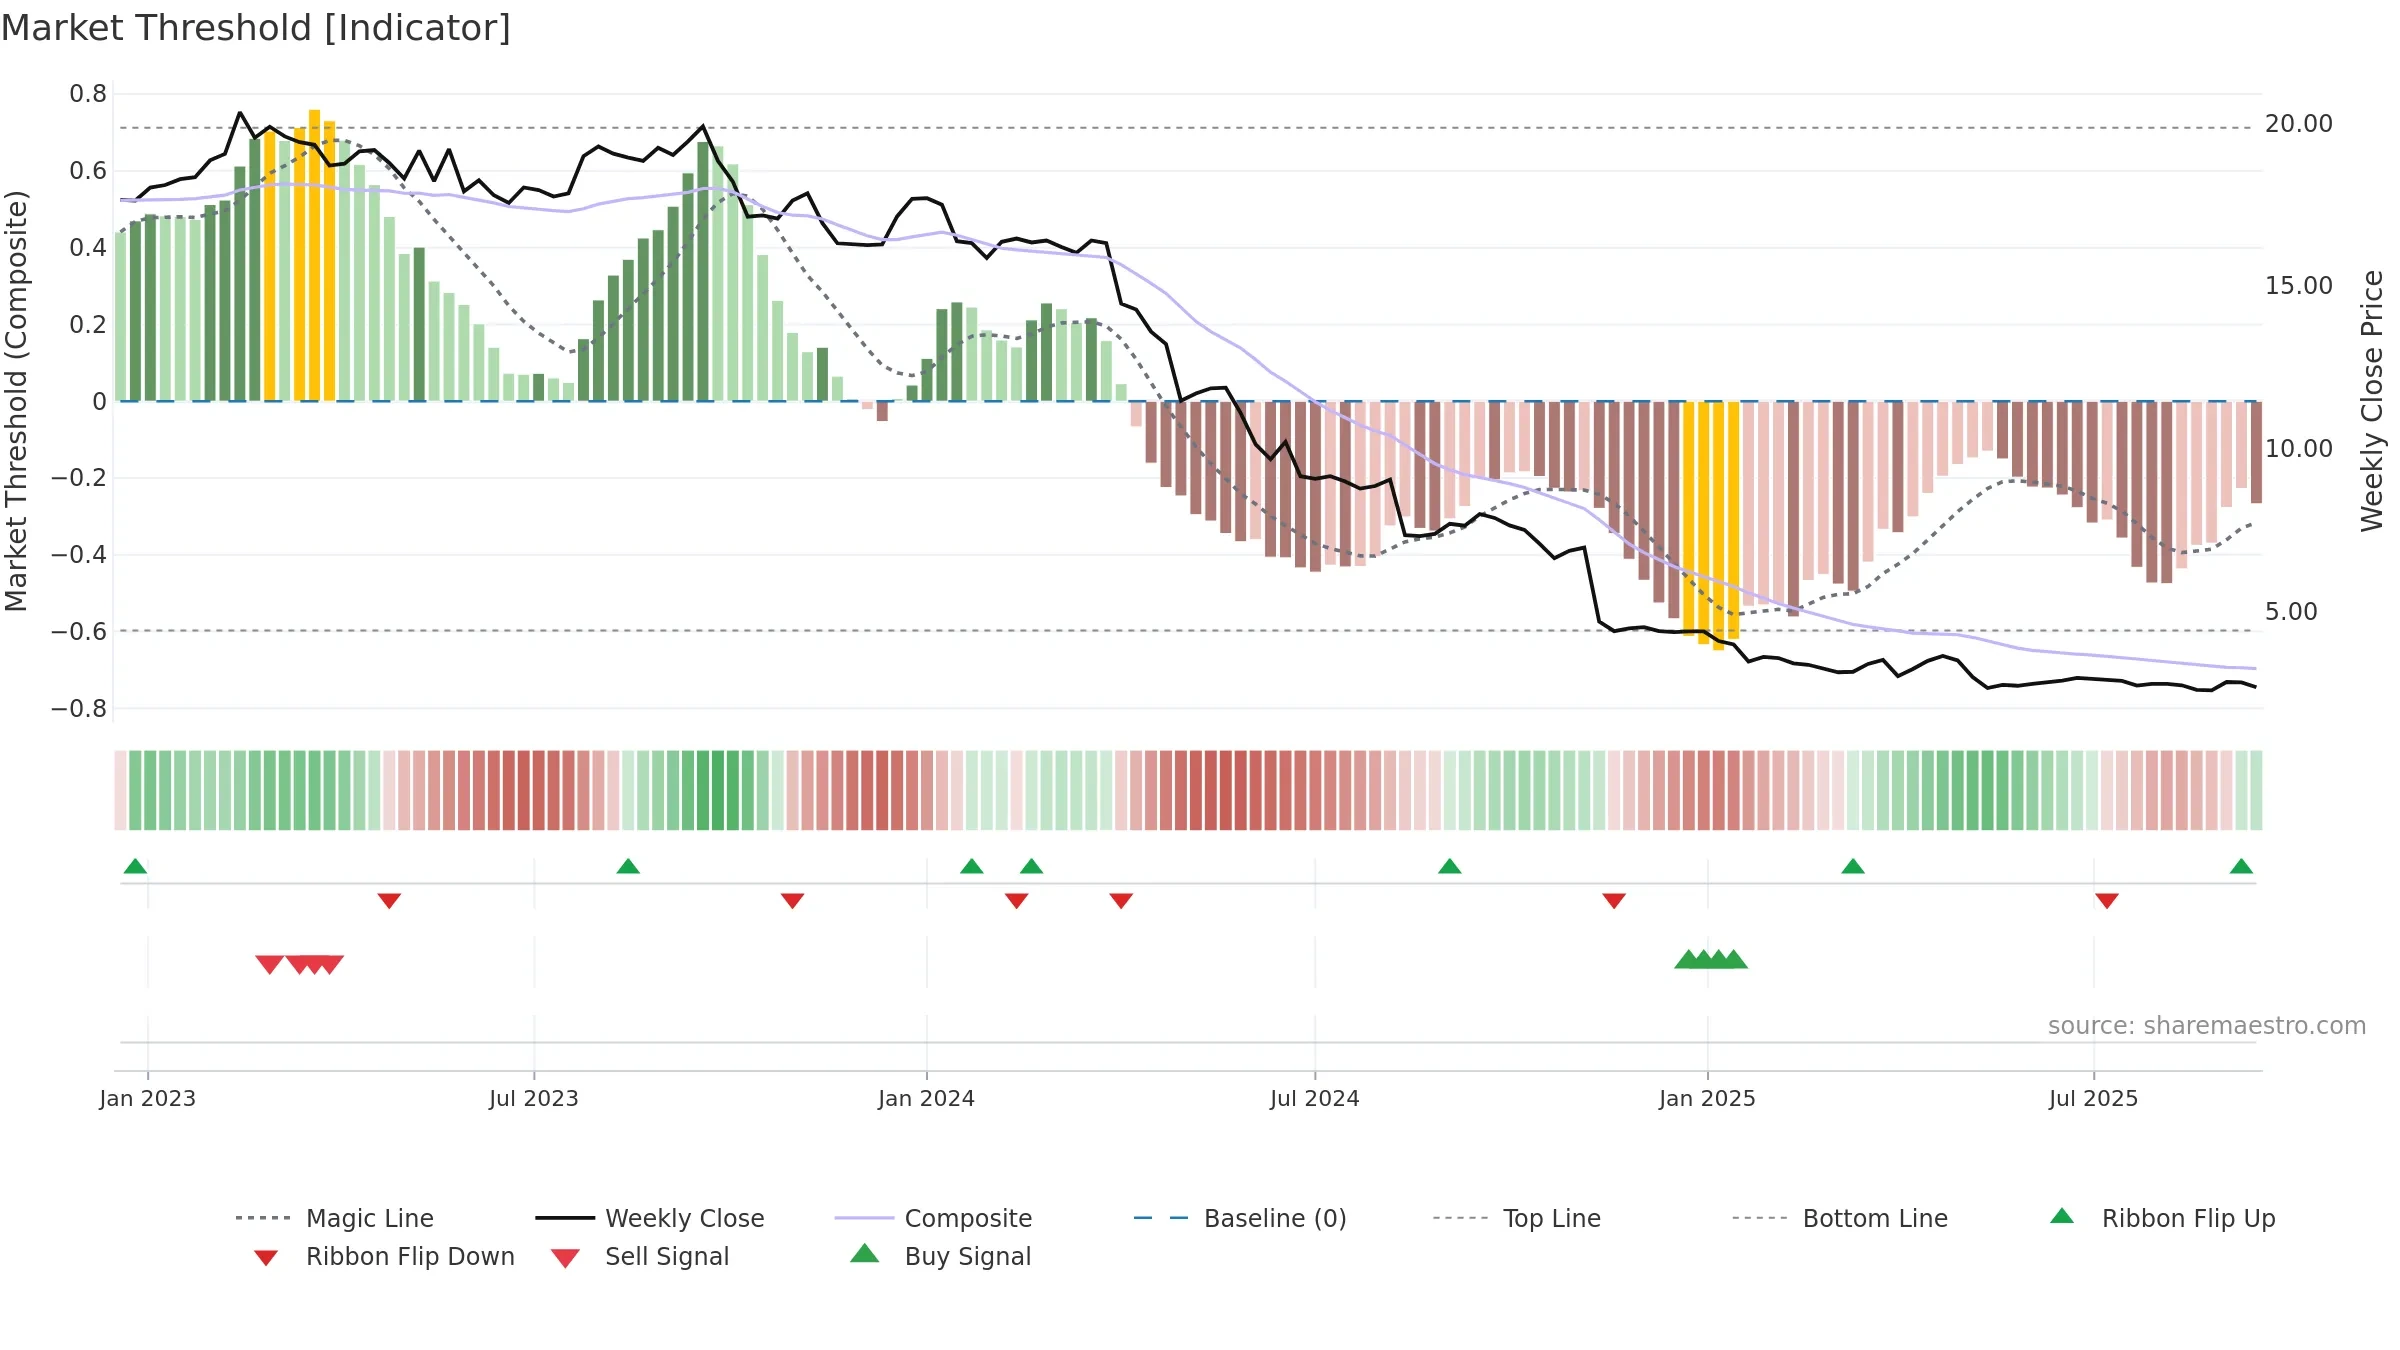Click the −0.6 left axis label
2400x1350 pixels.
[x=78, y=632]
